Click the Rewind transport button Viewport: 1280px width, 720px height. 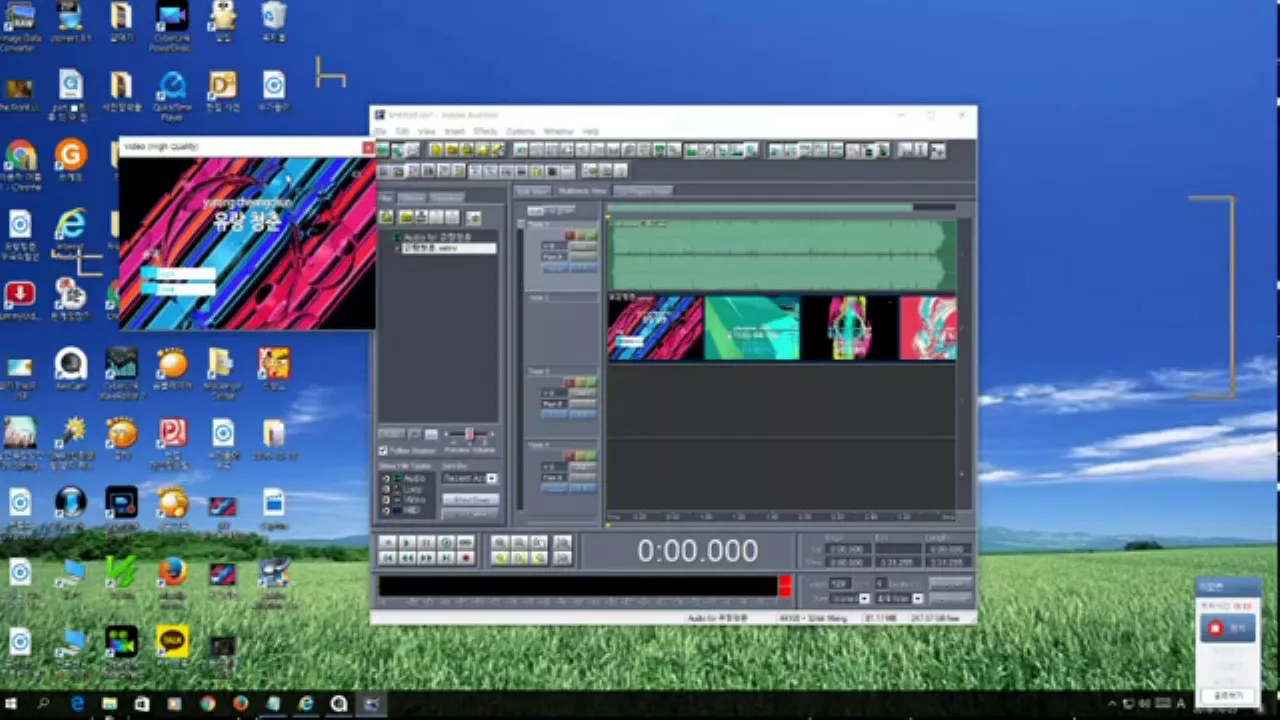click(x=407, y=558)
